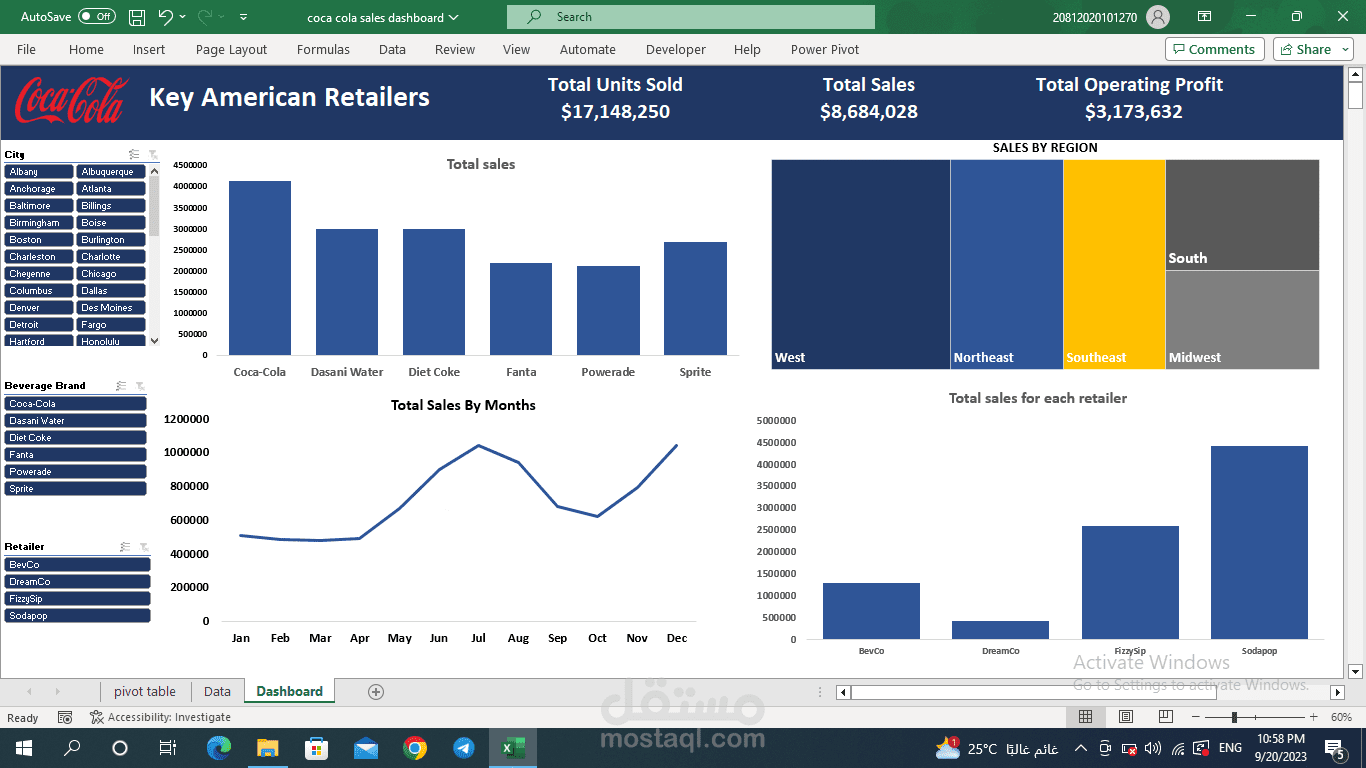This screenshot has width=1366, height=768.
Task: Select the Dashboard sheet tab
Action: [x=290, y=691]
